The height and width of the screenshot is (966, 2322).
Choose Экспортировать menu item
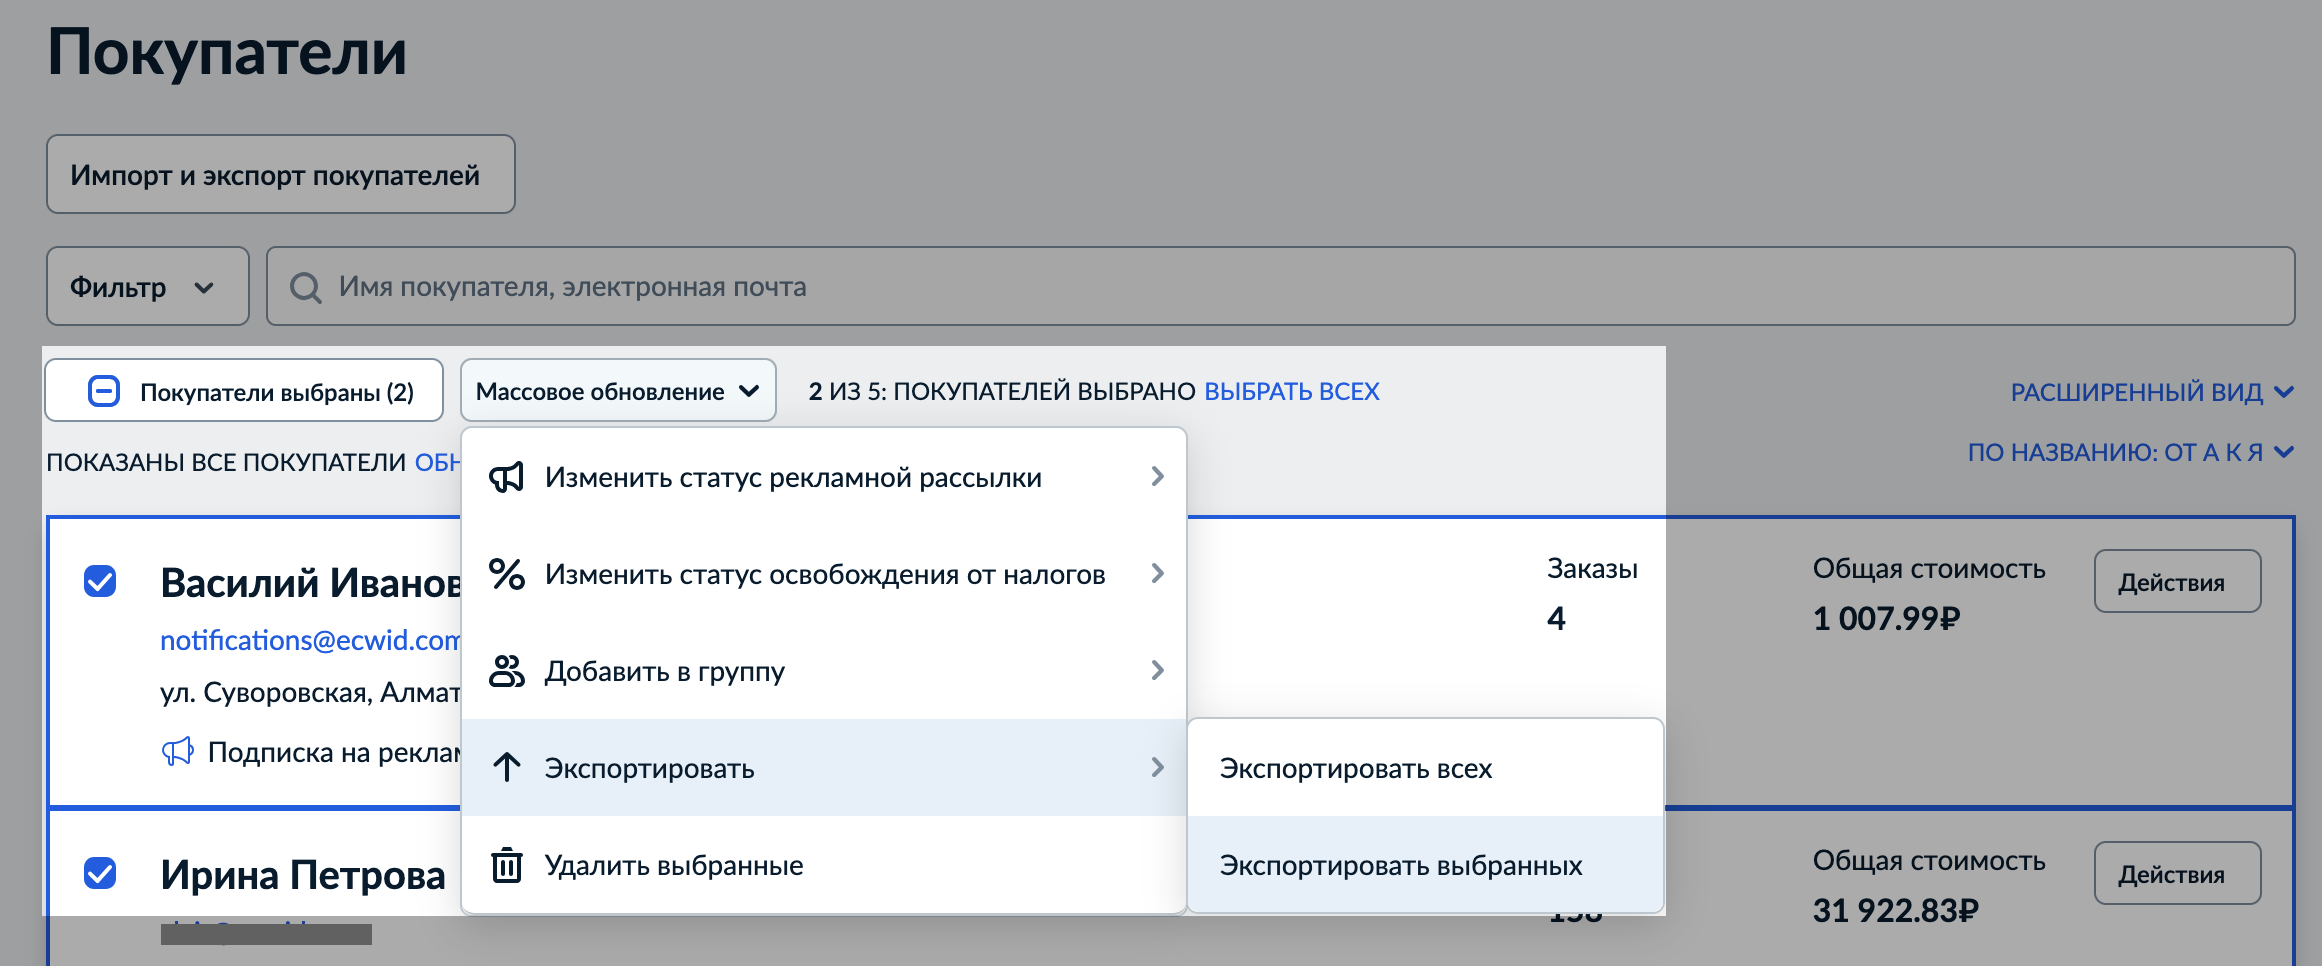[x=824, y=768]
